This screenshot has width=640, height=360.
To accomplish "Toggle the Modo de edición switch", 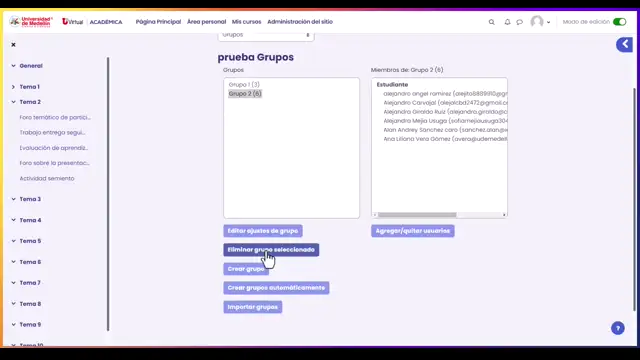I will pos(619,22).
